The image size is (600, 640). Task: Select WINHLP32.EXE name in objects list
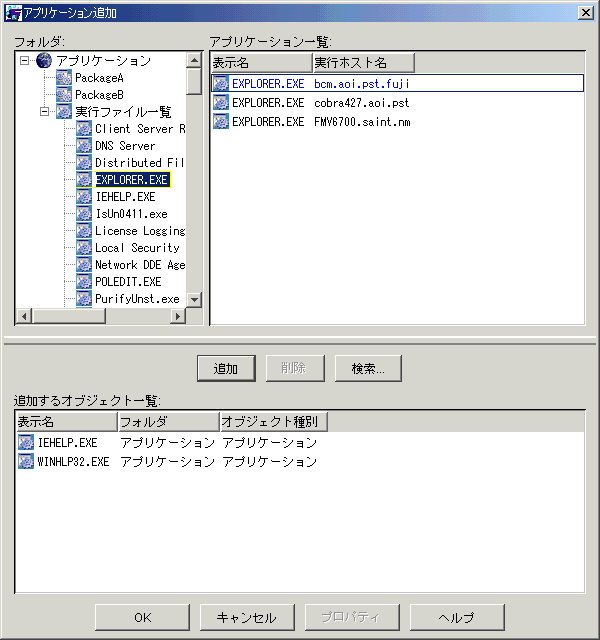click(x=73, y=462)
